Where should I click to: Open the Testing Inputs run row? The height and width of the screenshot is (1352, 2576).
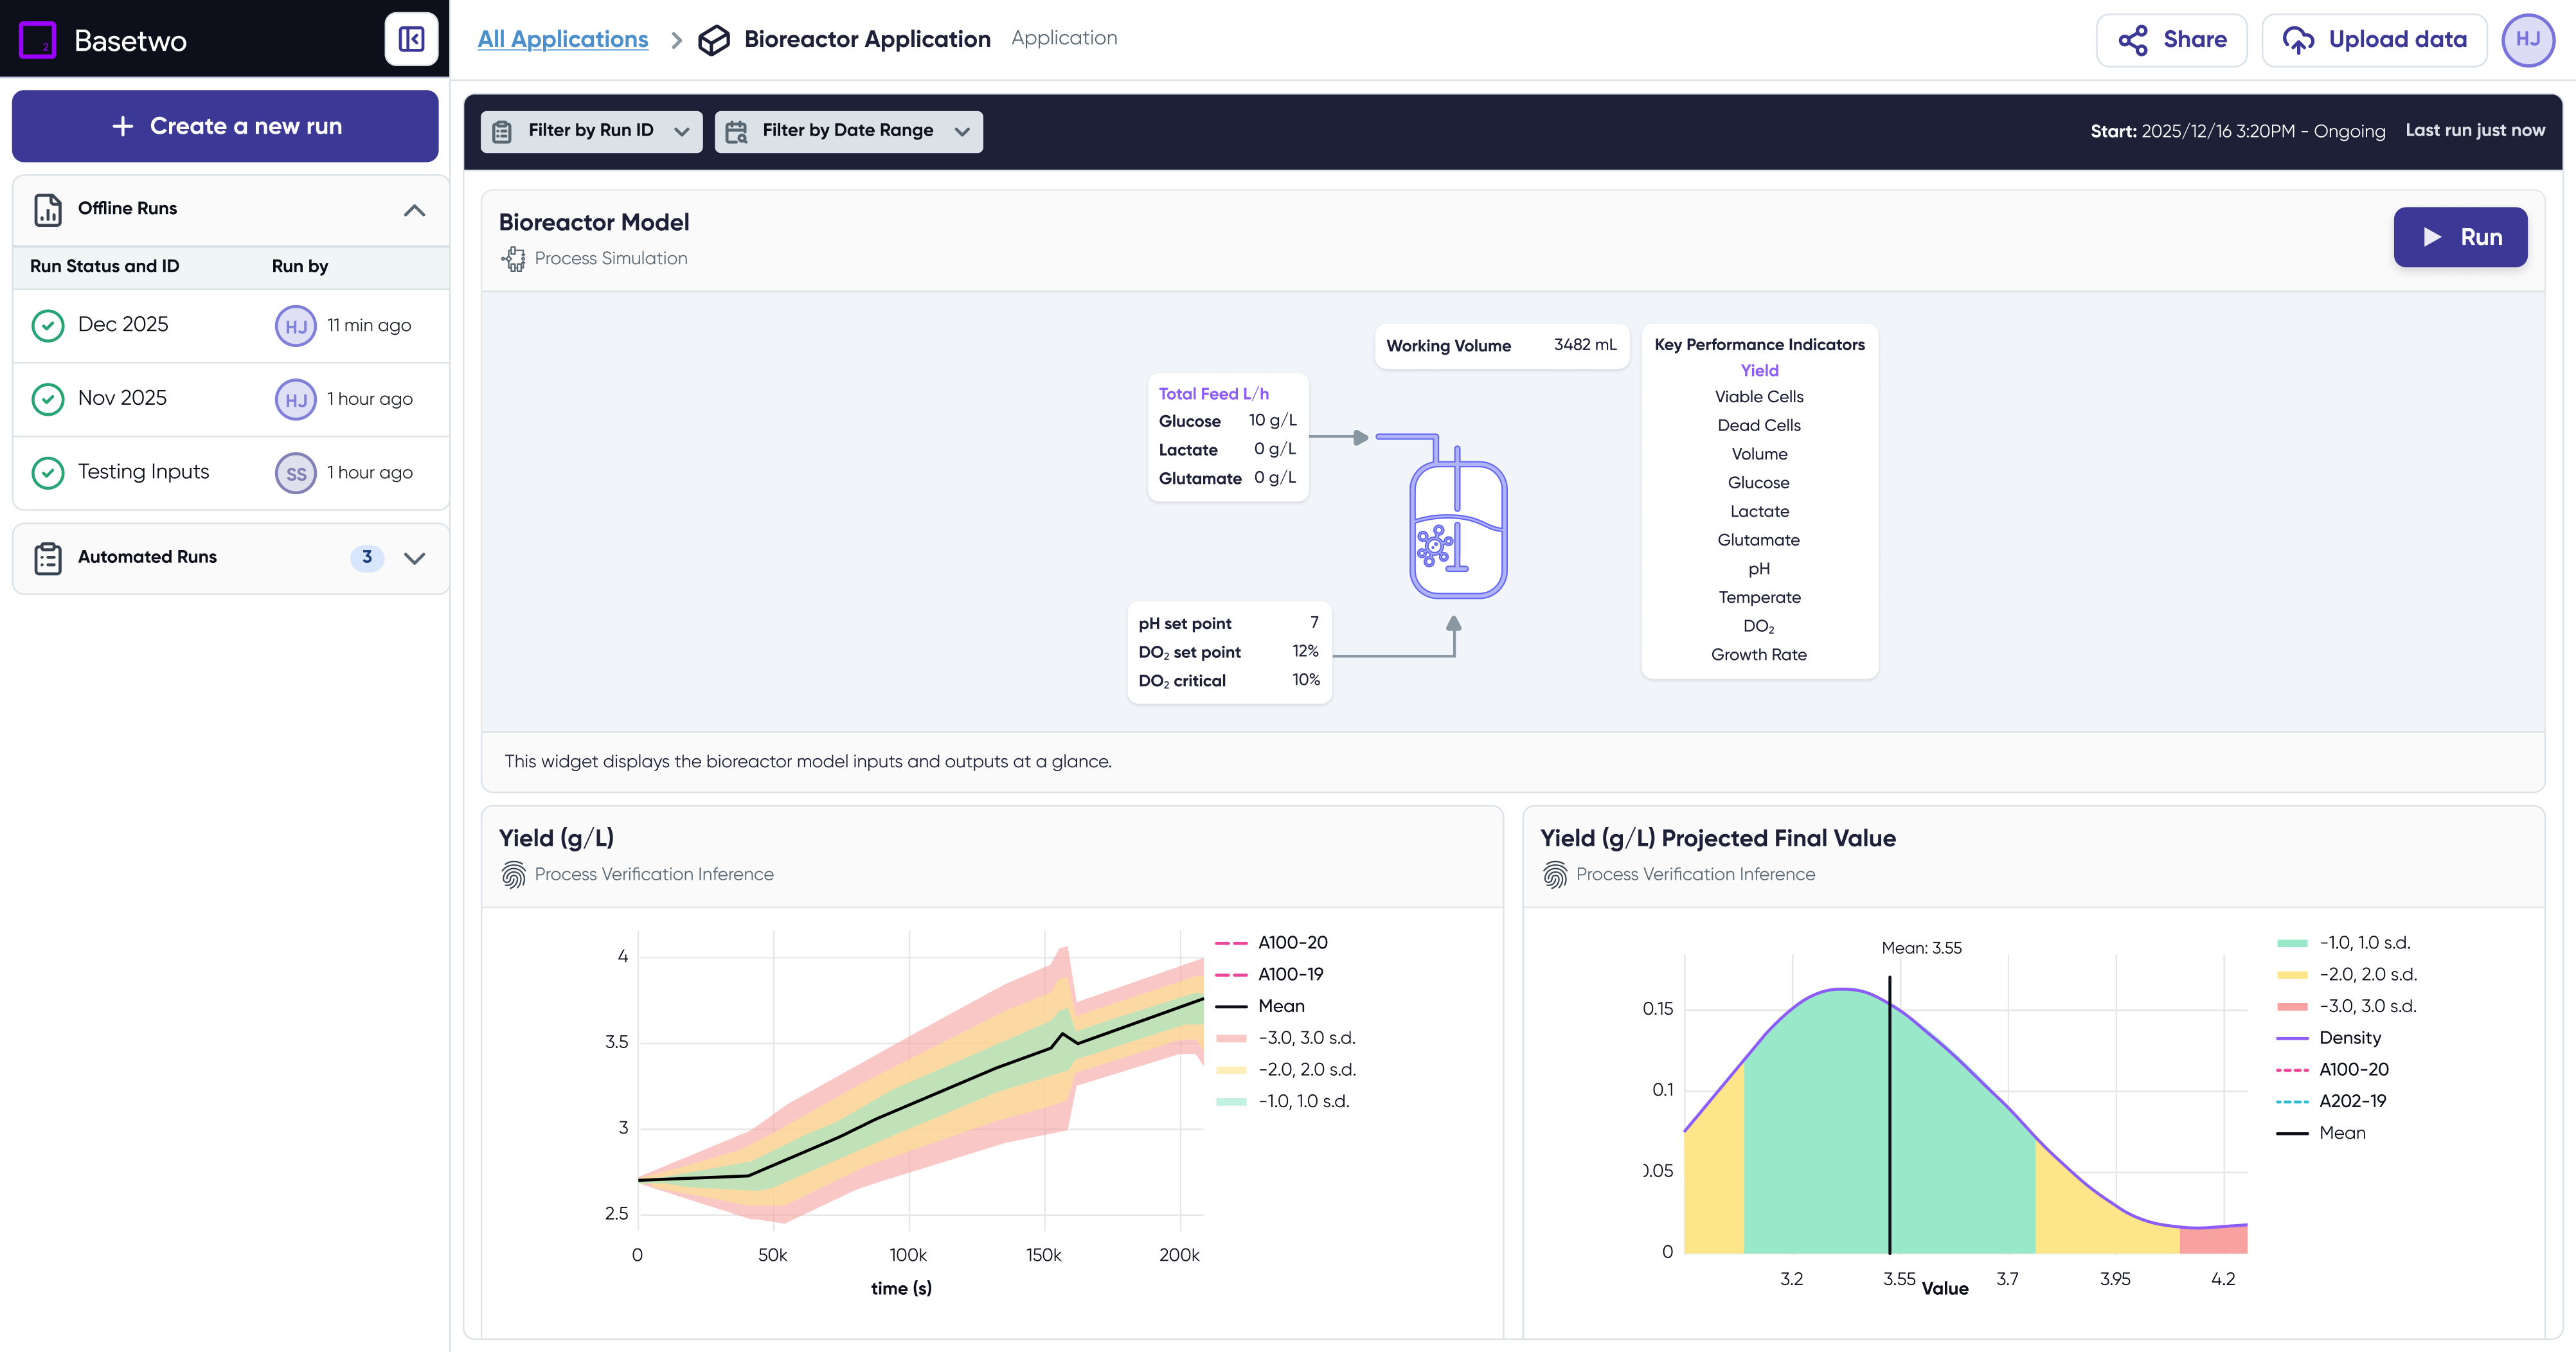point(144,472)
